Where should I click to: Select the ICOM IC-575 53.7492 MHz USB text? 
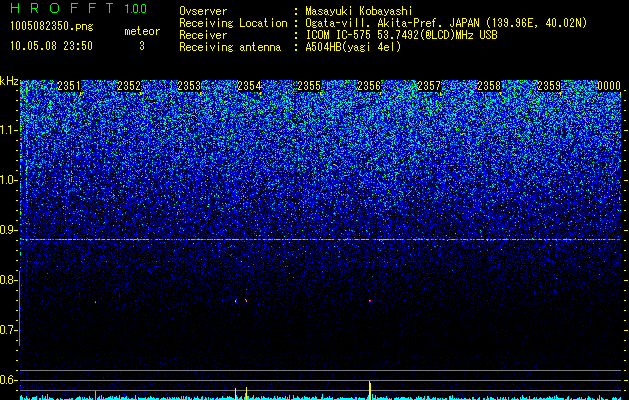click(x=401, y=35)
